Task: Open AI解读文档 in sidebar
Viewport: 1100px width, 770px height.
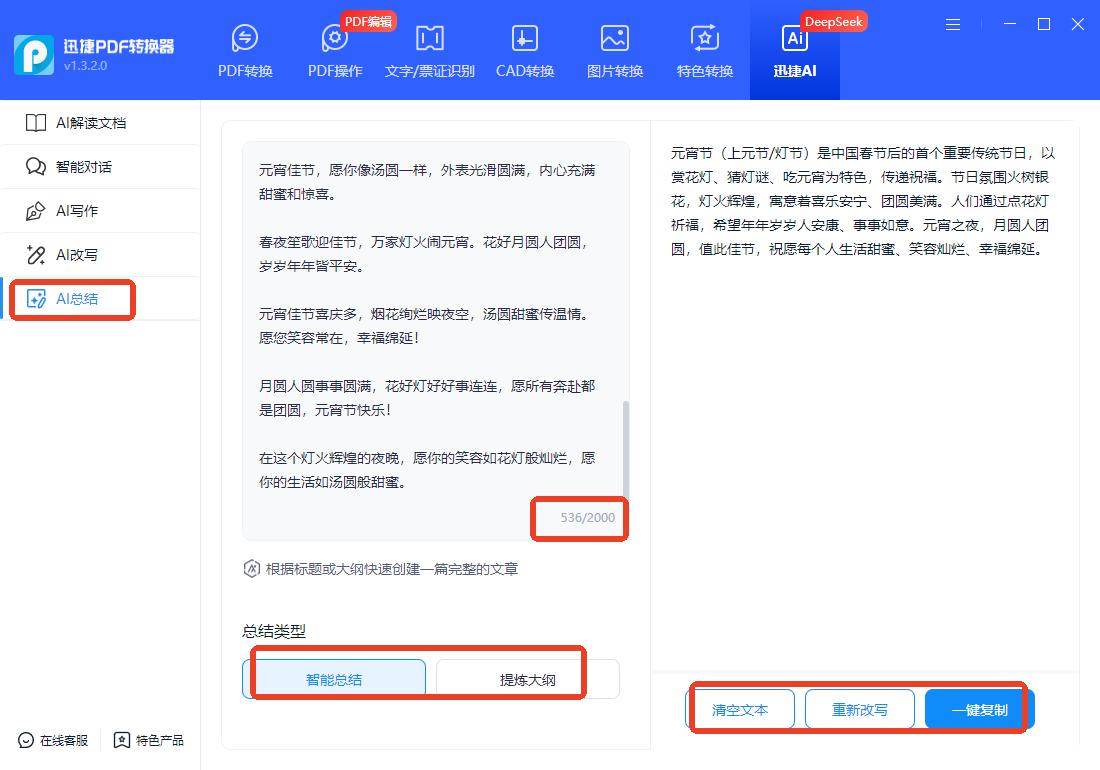Action: pos(90,123)
